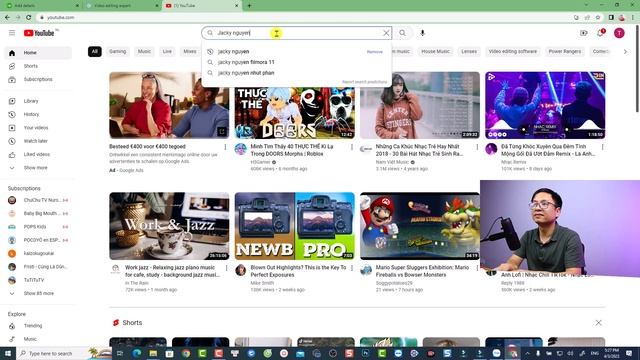This screenshot has height=360, width=640.
Task: Go to Home in the sidebar
Action: [x=38, y=53]
